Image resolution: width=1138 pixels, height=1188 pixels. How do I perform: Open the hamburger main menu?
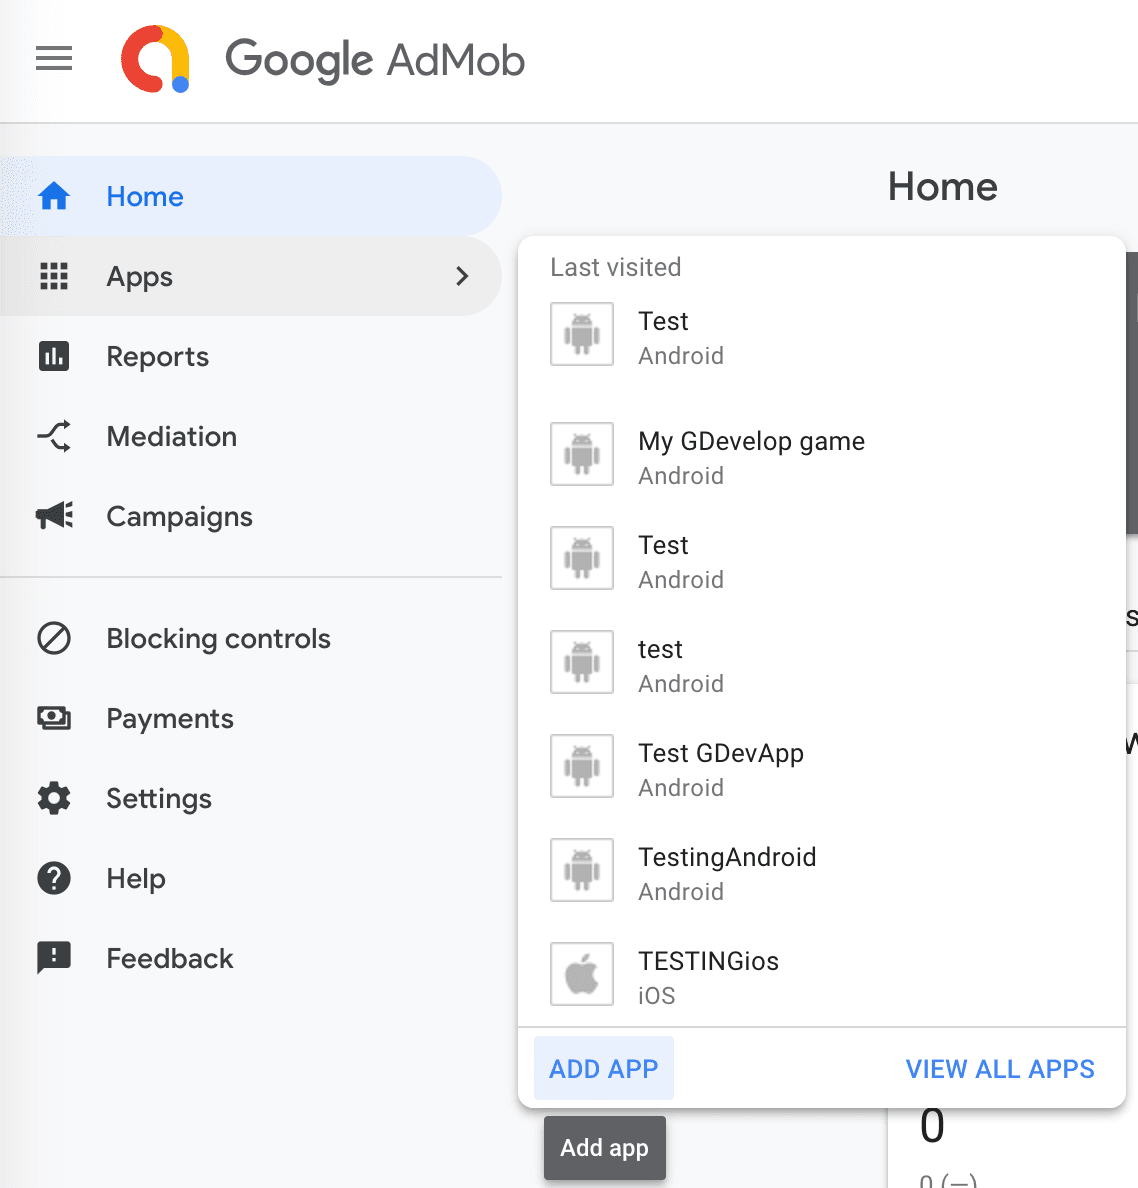(x=54, y=59)
